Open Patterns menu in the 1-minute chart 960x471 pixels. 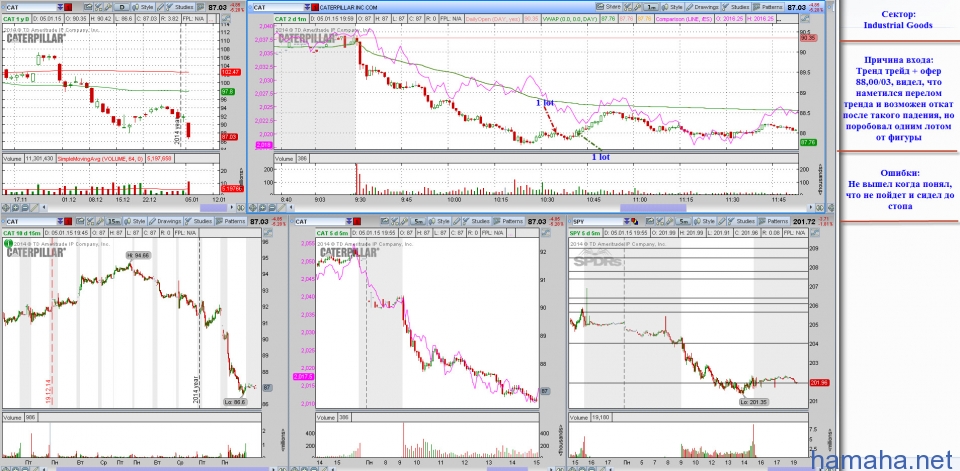[x=770, y=7]
